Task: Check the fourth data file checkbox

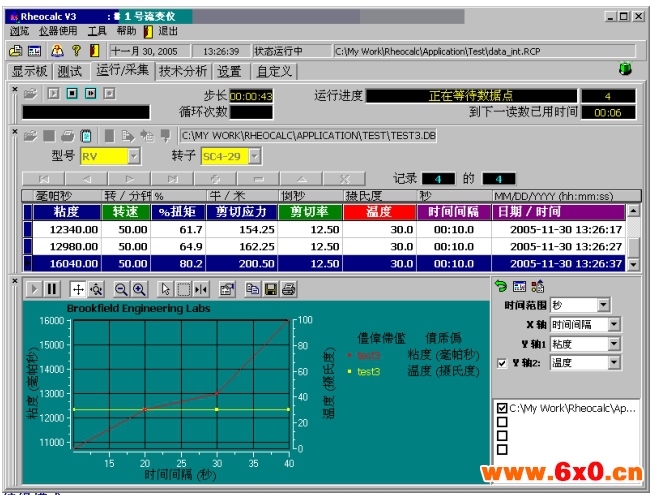Action: coord(502,449)
